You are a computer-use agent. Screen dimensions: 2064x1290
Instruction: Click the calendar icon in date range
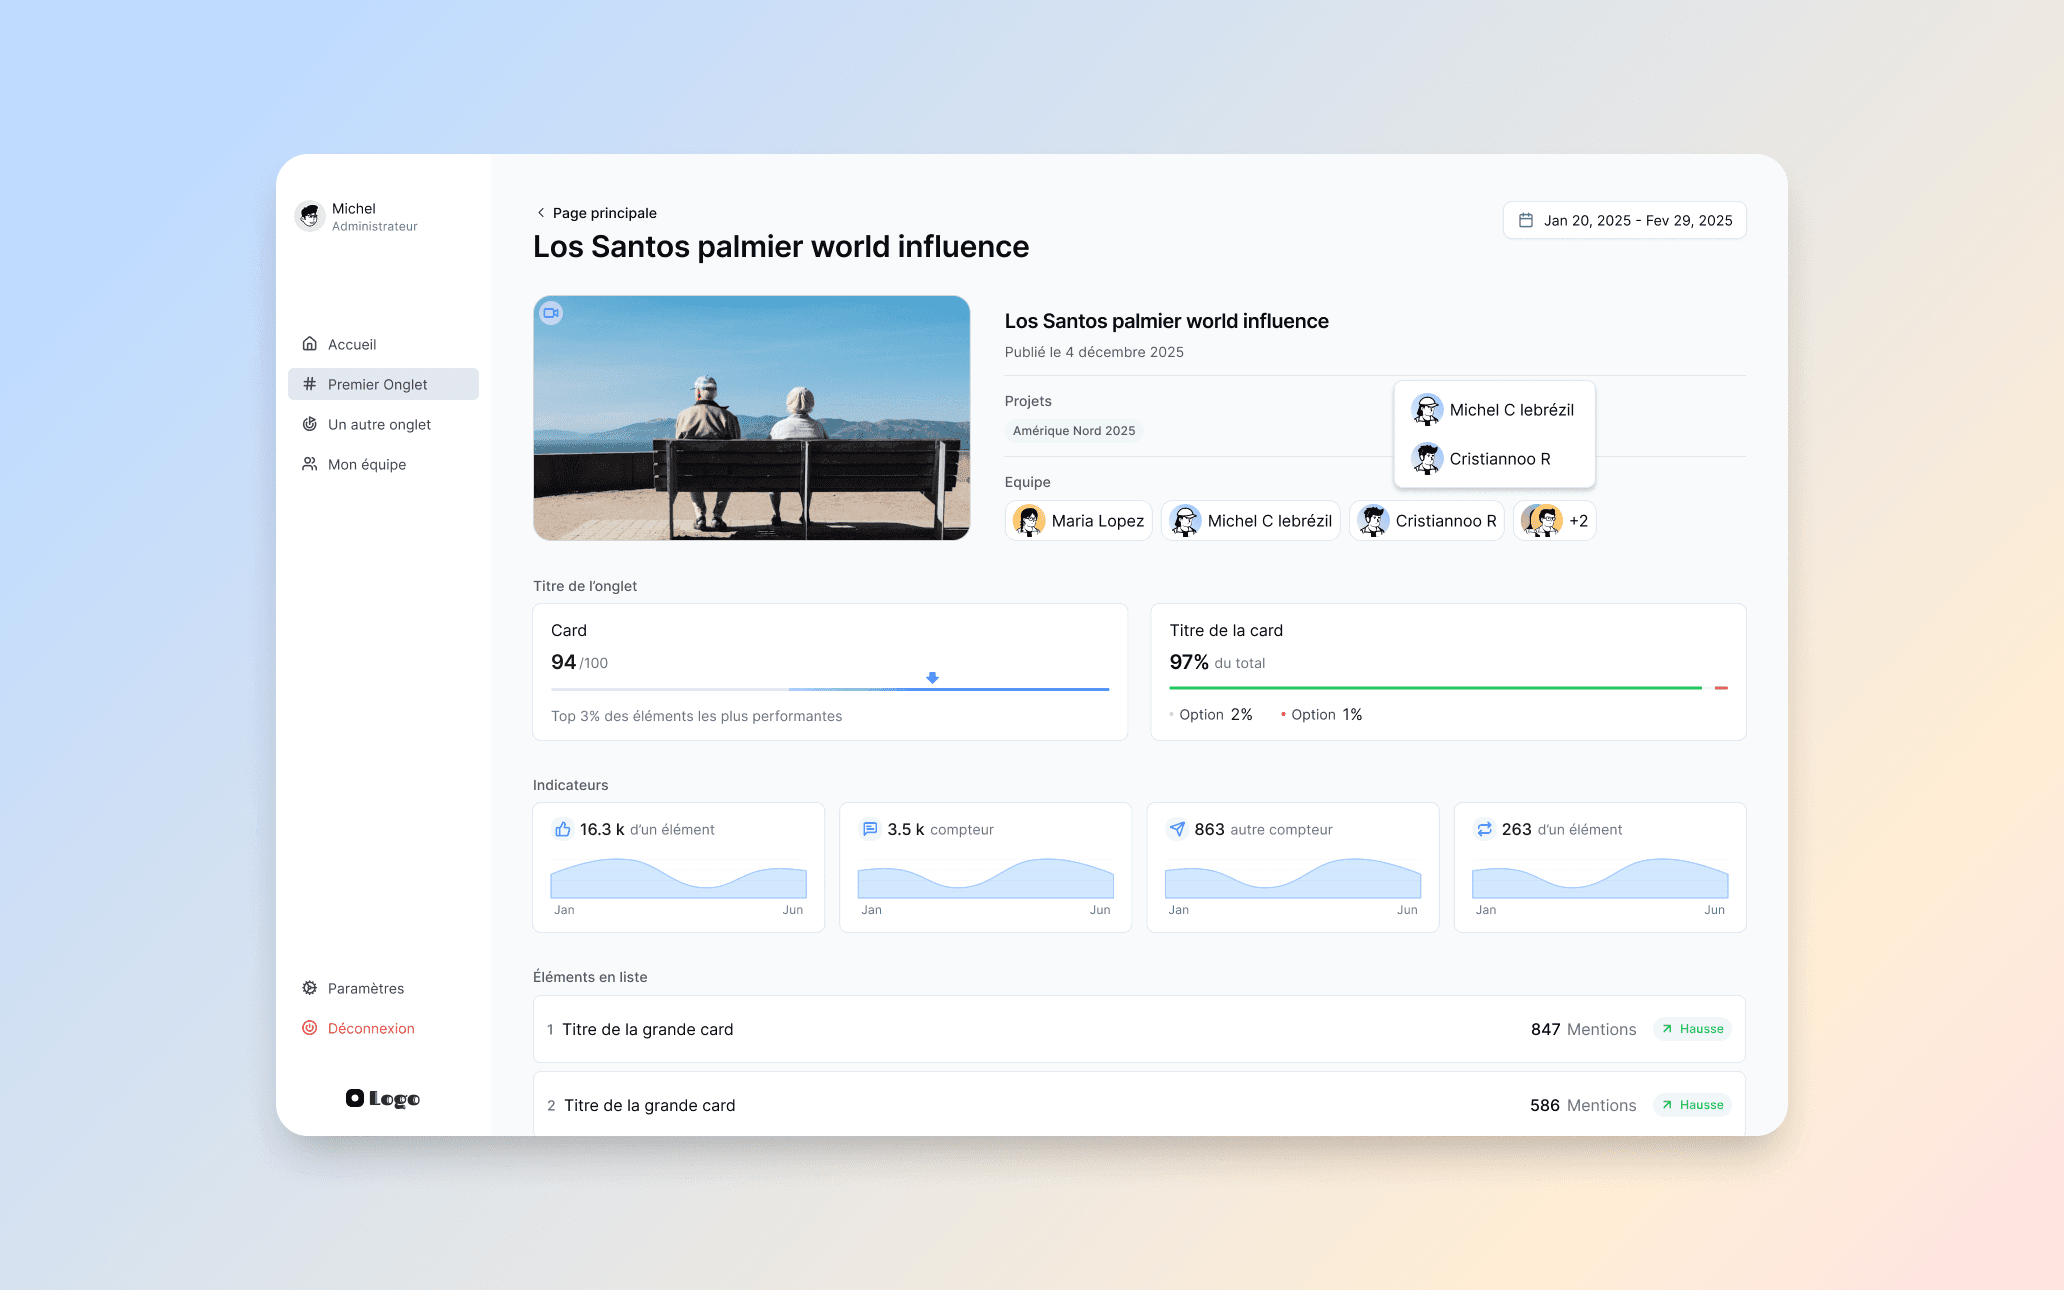[1526, 220]
